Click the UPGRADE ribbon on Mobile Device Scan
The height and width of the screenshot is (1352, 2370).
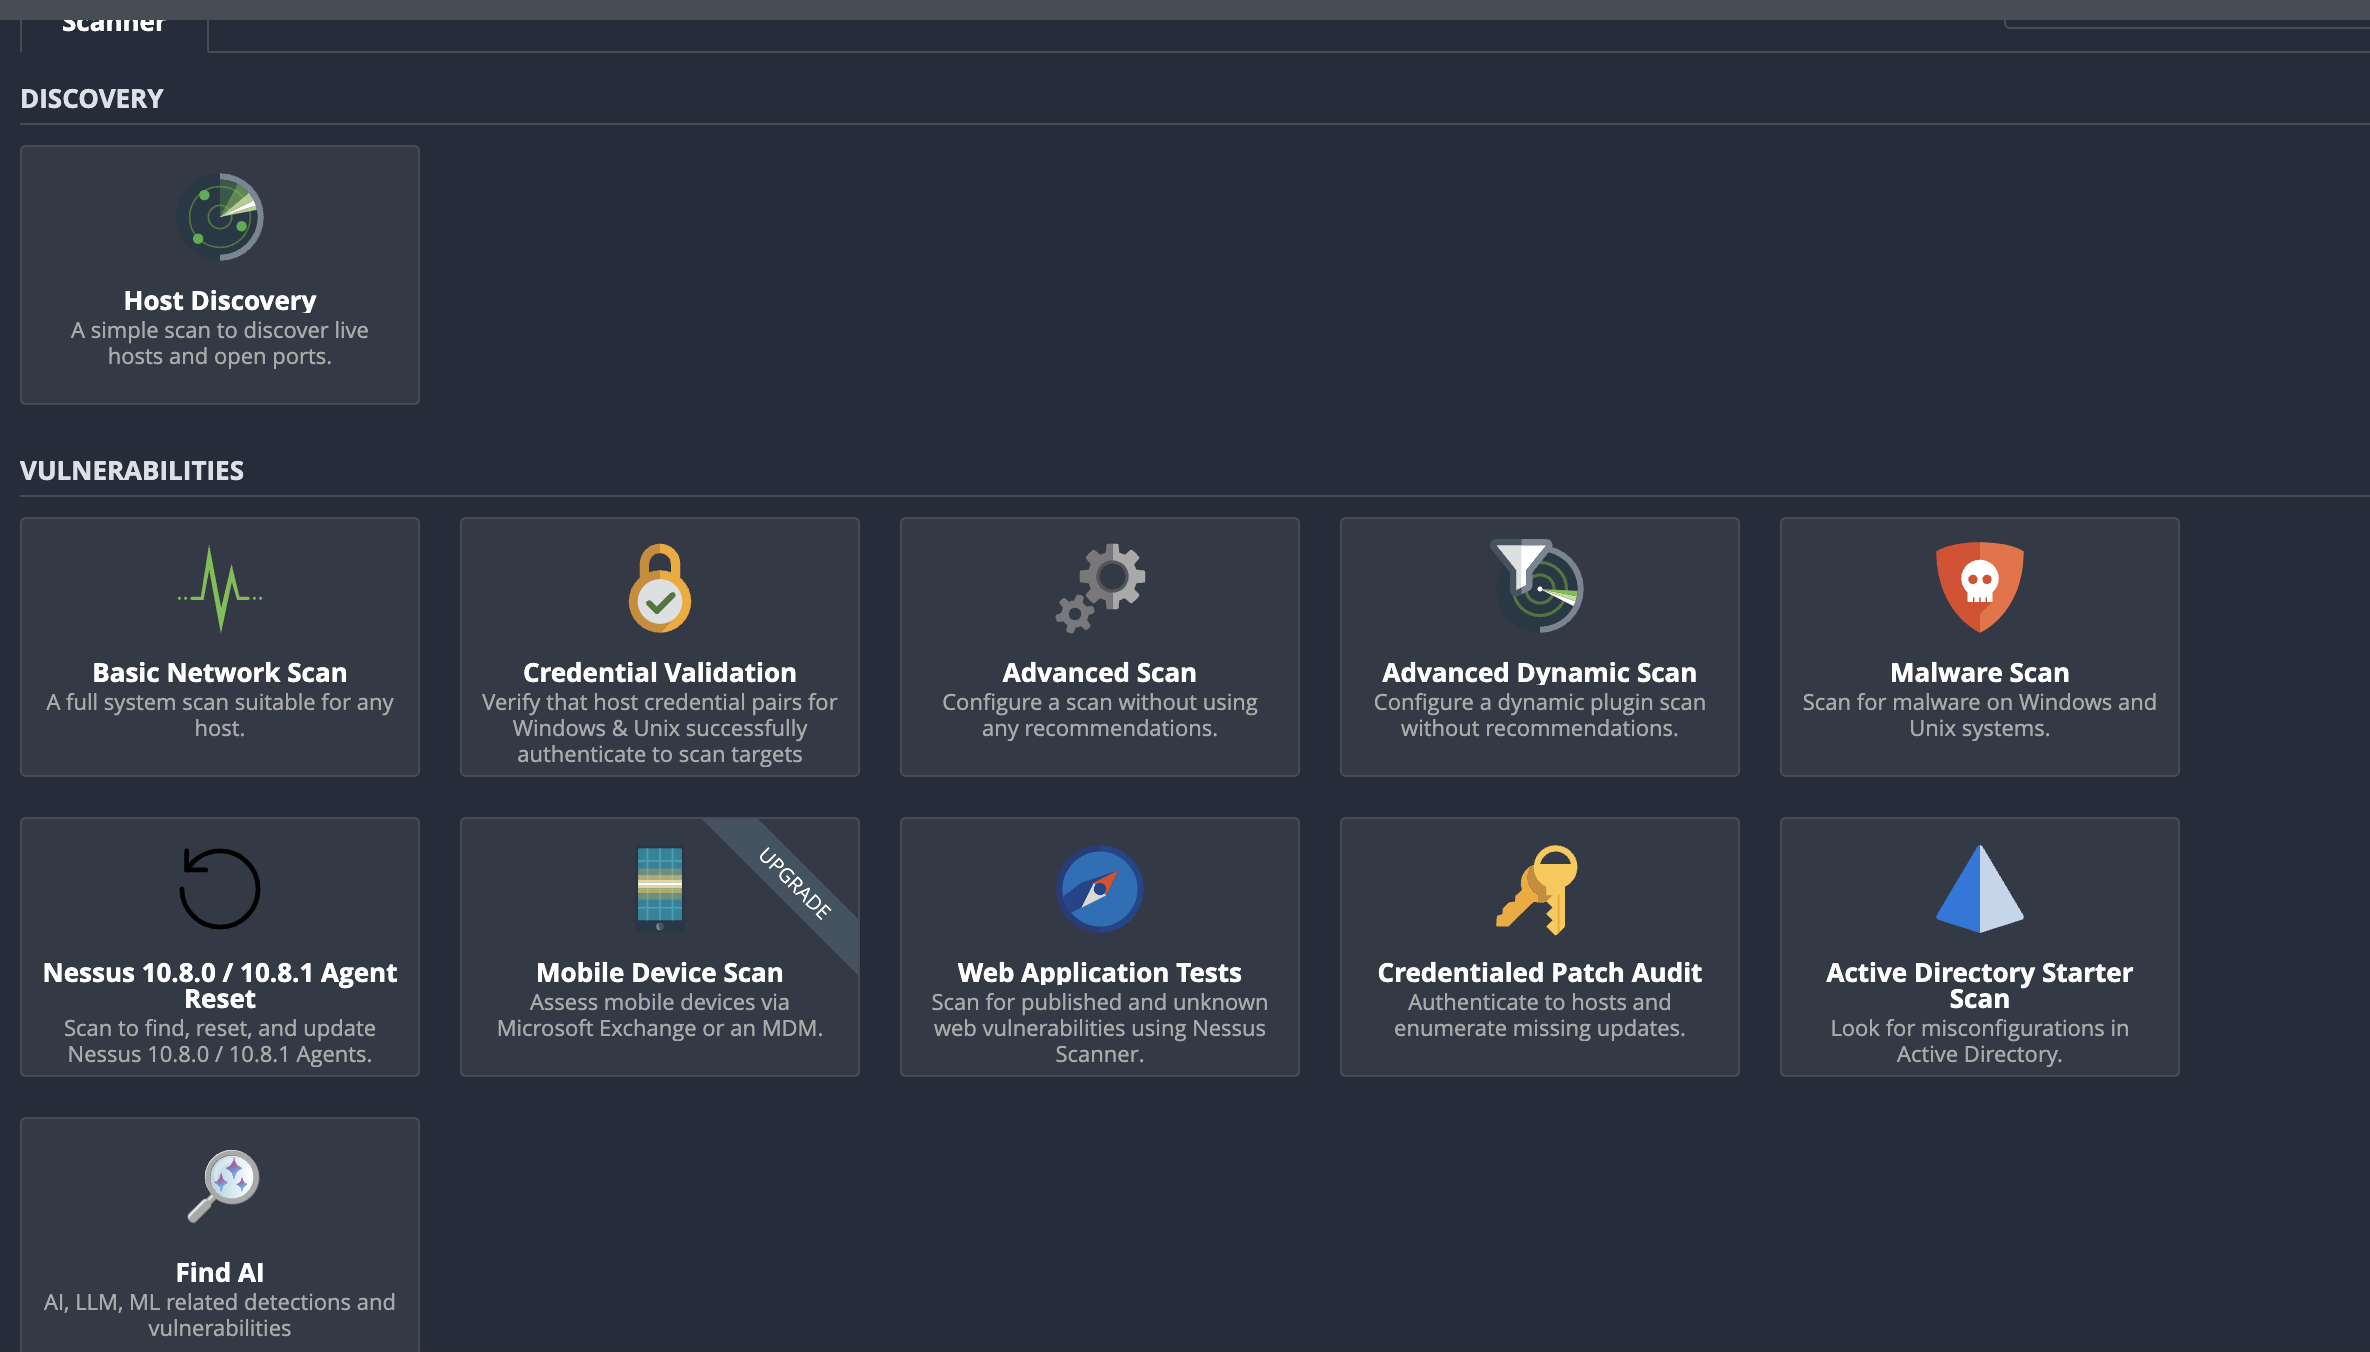point(795,883)
